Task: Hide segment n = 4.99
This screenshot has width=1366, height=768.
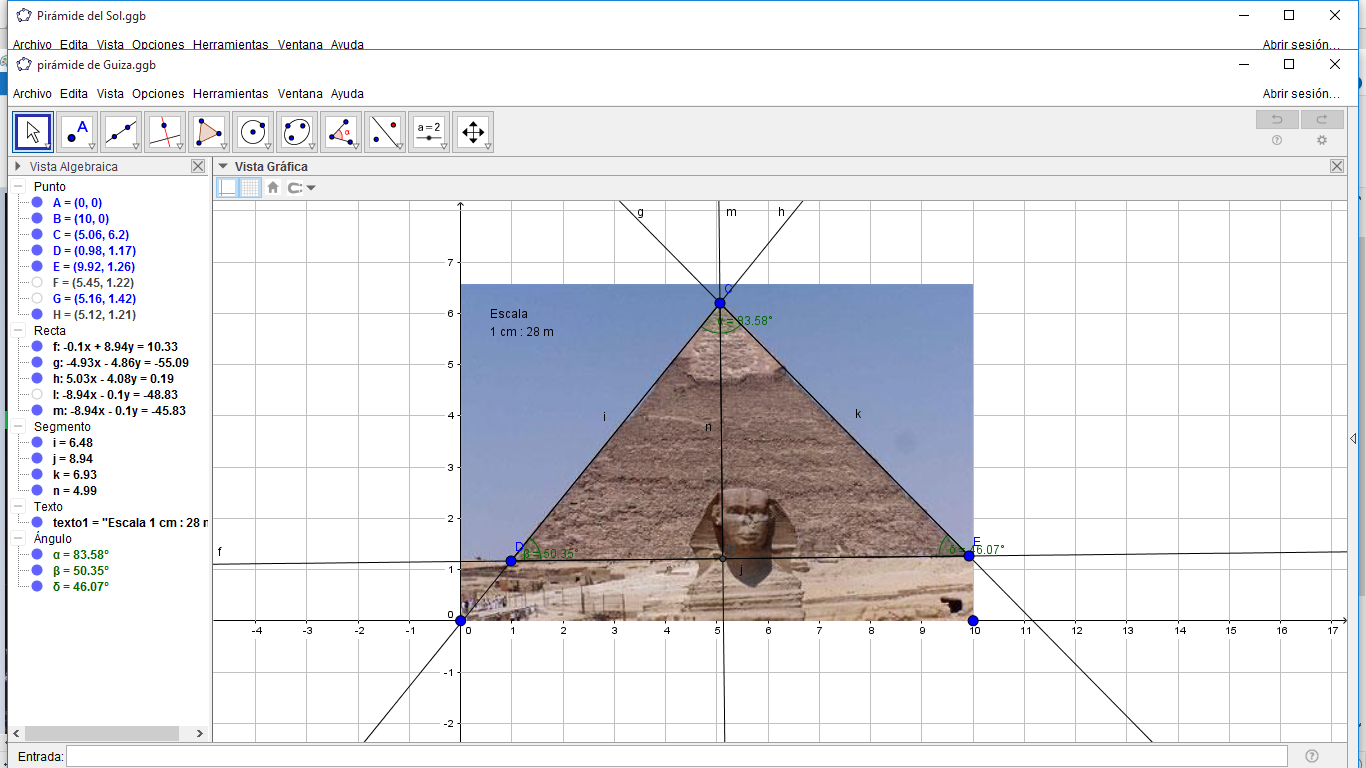Action: (x=37, y=491)
